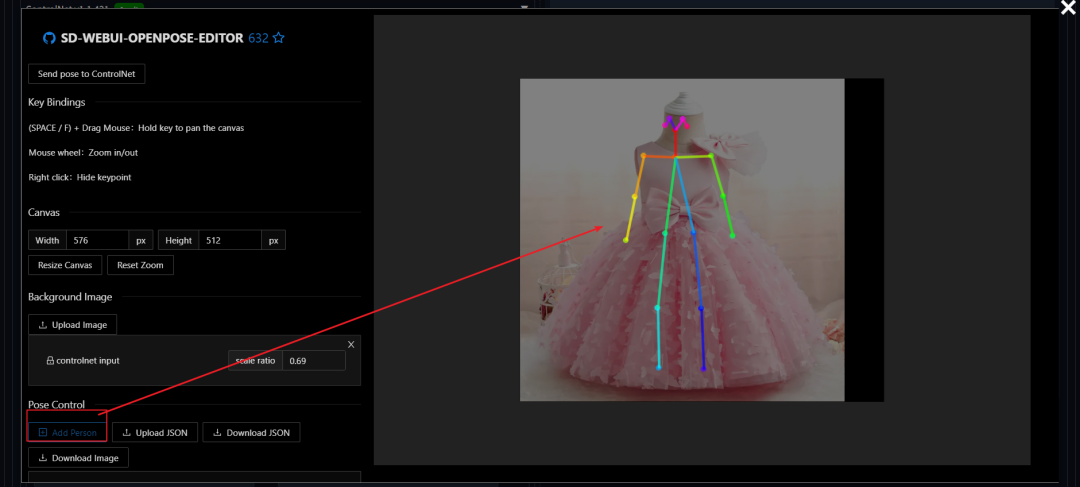Click the Key Bindings heading
Viewport: 1080px width, 487px height.
click(56, 102)
